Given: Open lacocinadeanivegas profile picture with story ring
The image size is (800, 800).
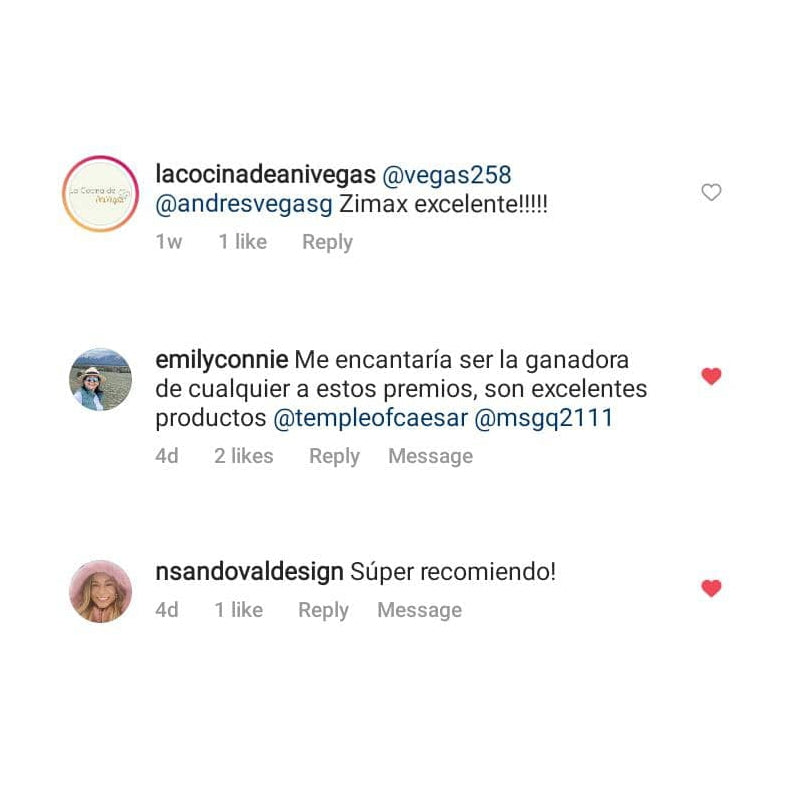Looking at the screenshot, I should pos(101,193).
